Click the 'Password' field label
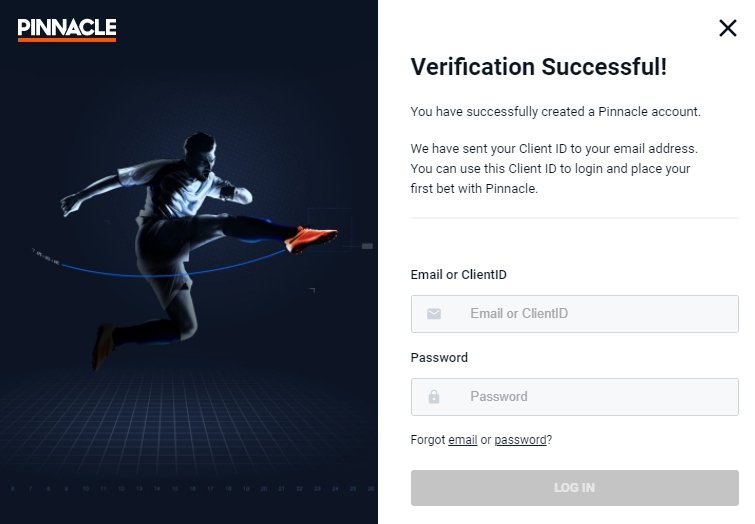The height and width of the screenshot is (524, 755). [439, 358]
